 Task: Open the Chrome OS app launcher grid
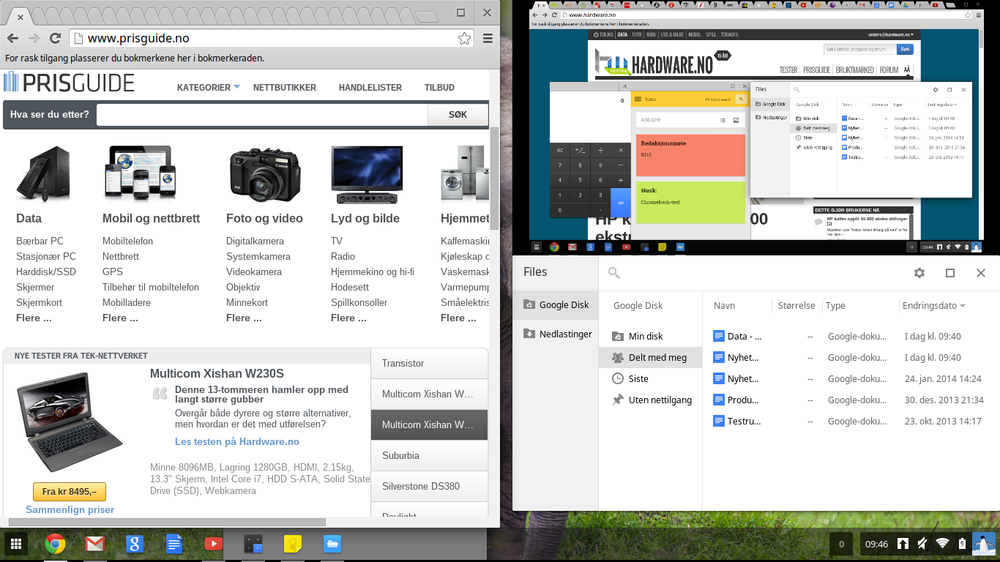pos(16,544)
